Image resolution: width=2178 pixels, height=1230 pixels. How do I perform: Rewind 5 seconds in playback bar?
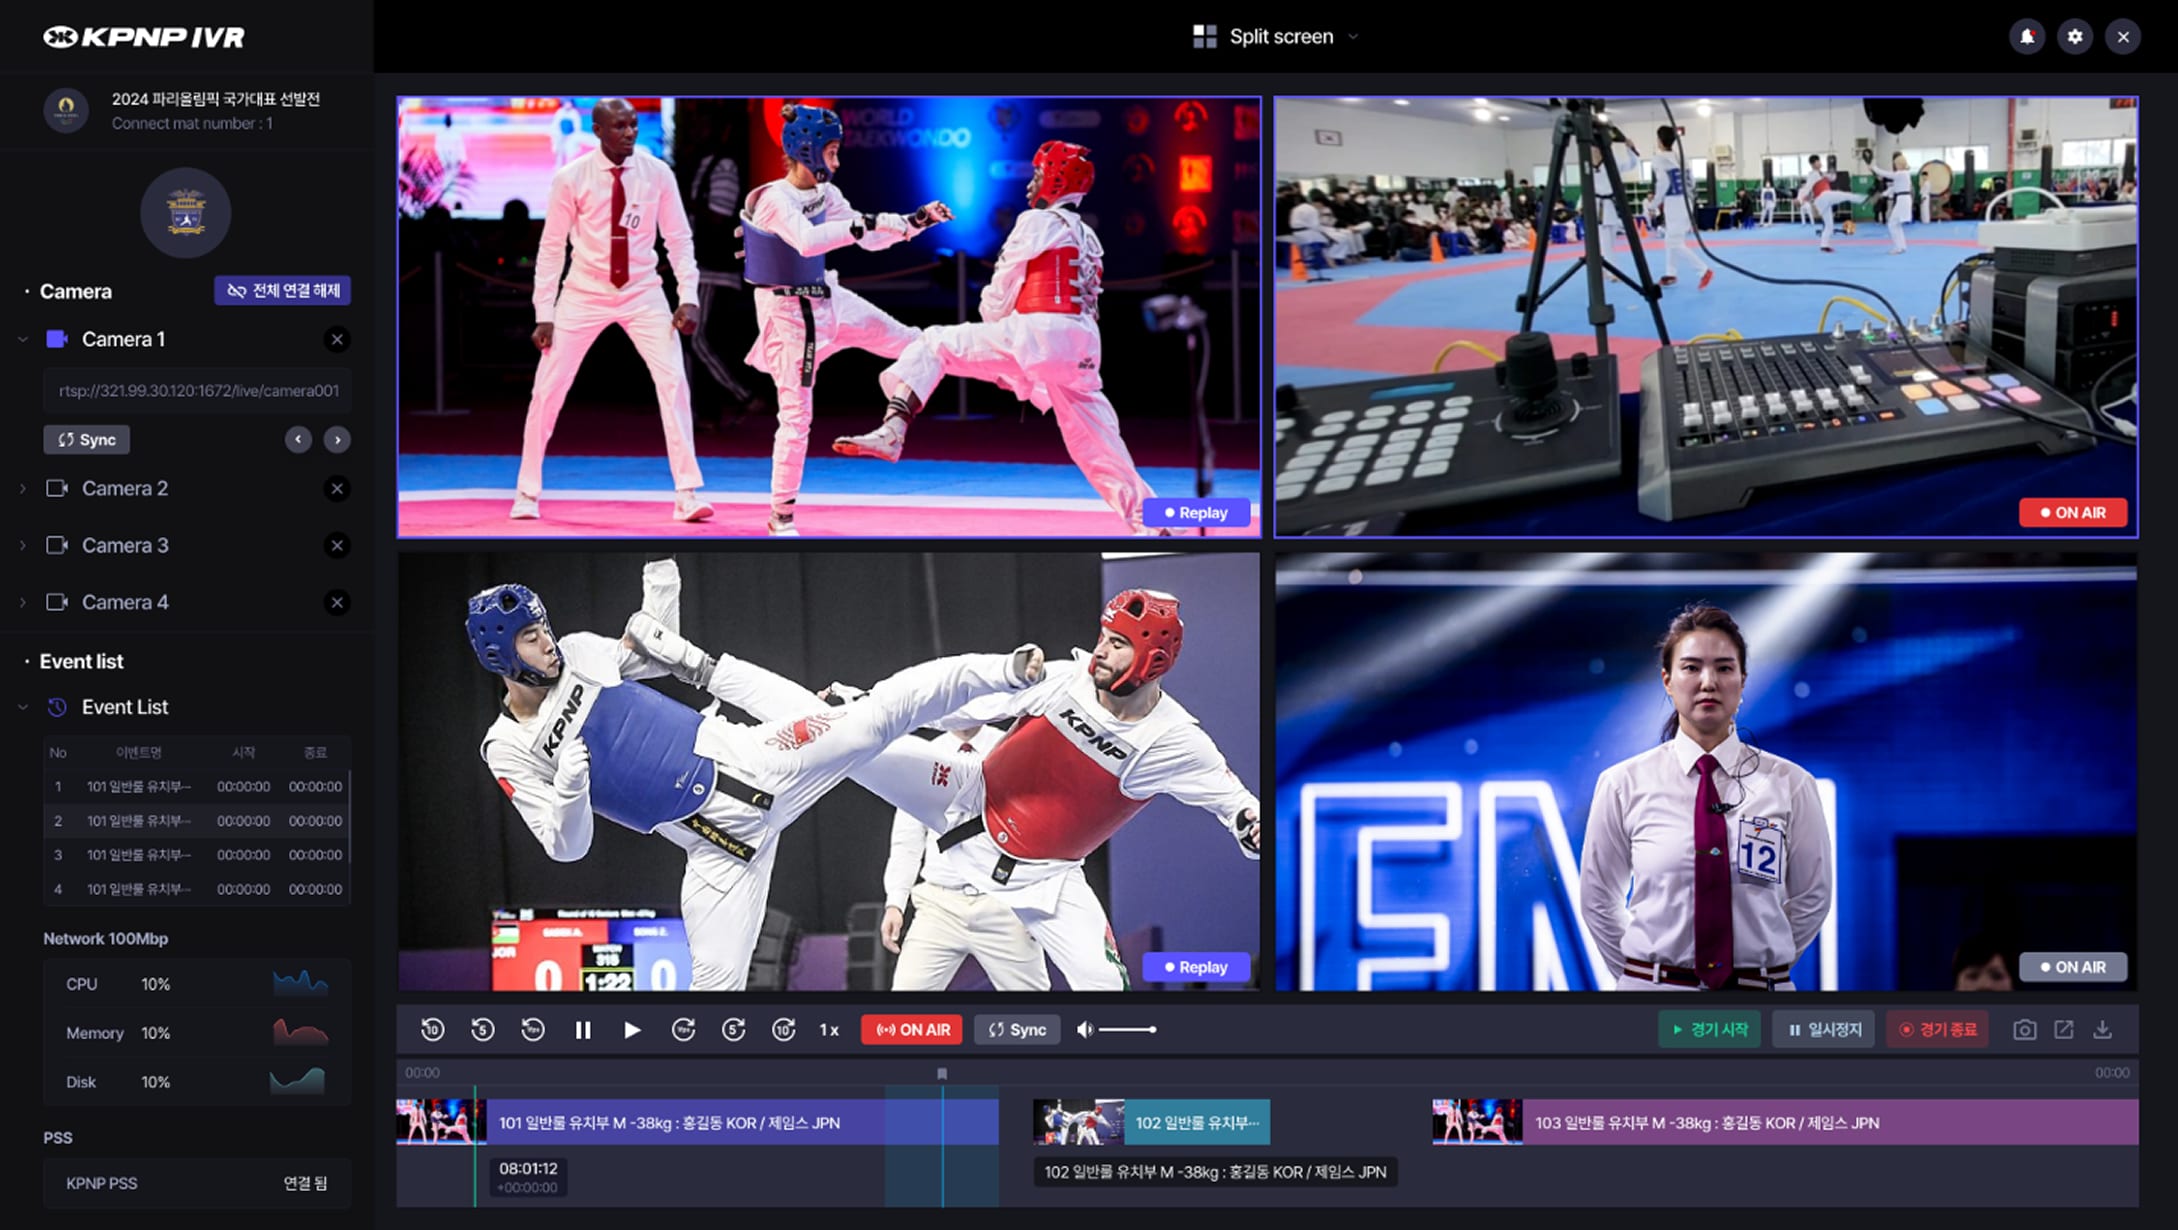(x=482, y=1029)
